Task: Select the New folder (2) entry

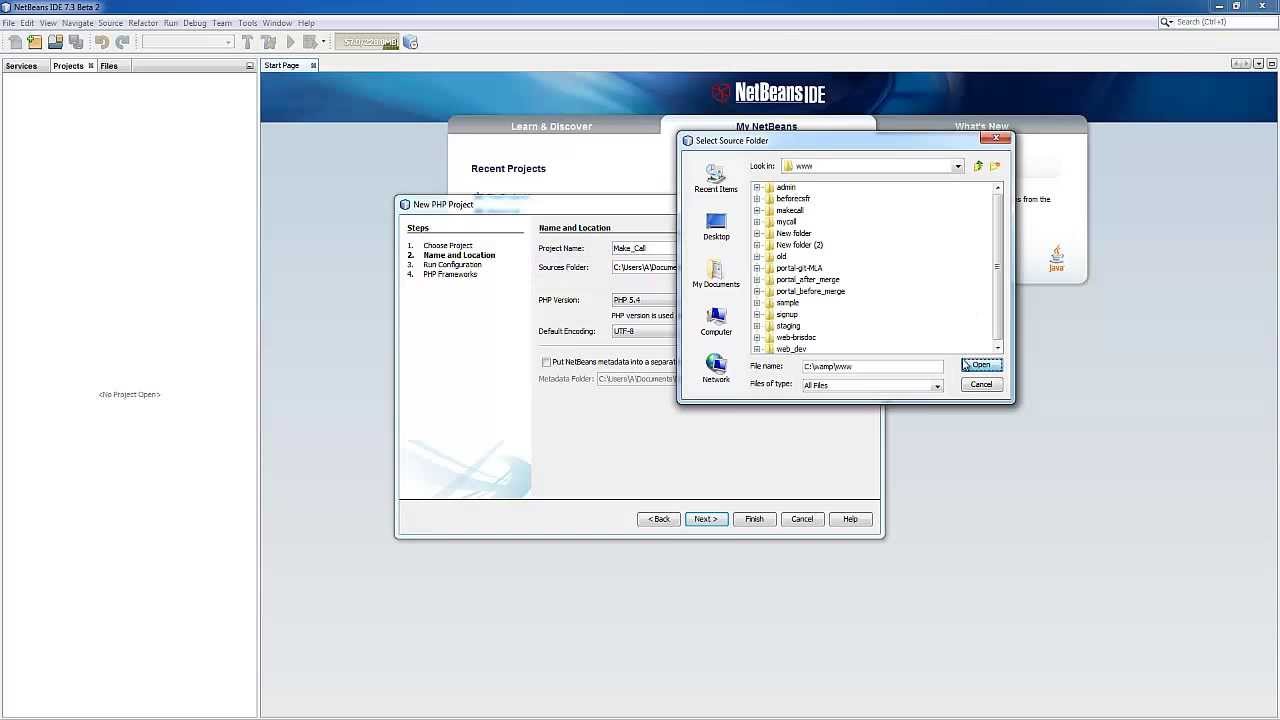Action: click(x=799, y=245)
